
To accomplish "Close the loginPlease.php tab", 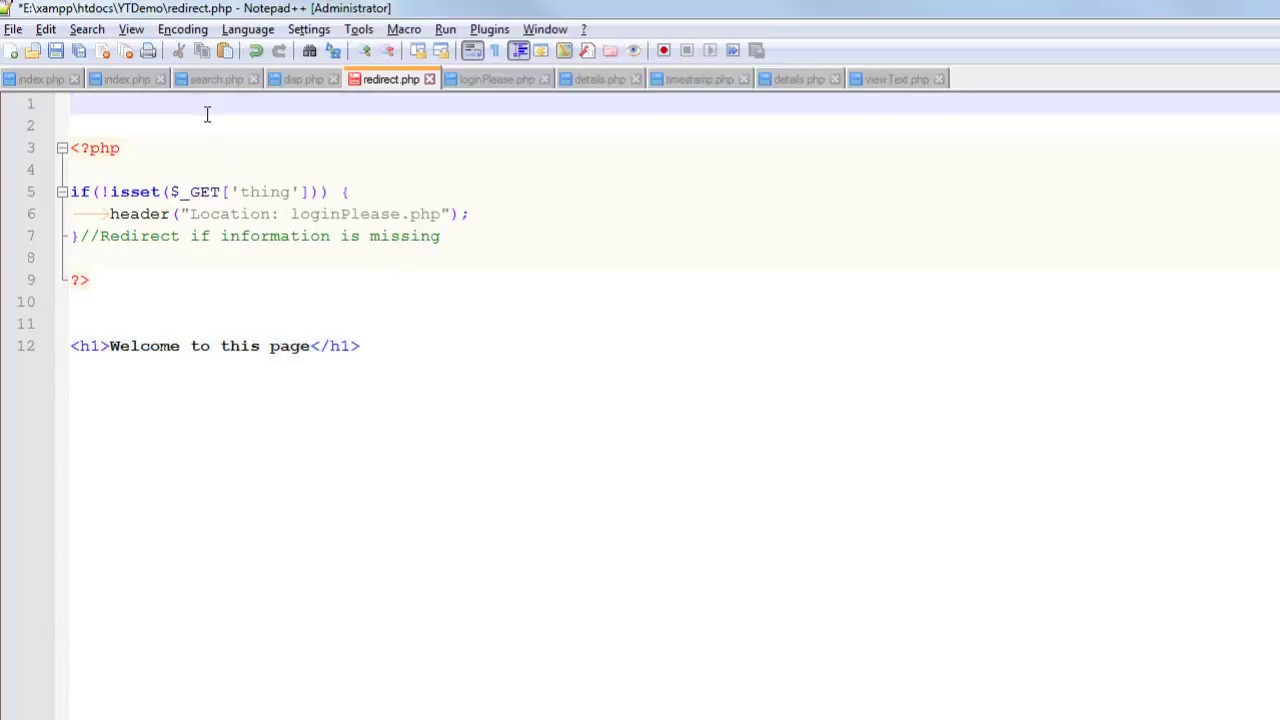I will tap(544, 79).
